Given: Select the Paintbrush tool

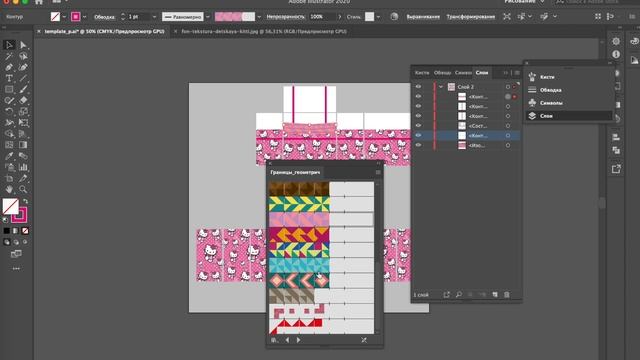Looking at the screenshot, I should pos(23,89).
